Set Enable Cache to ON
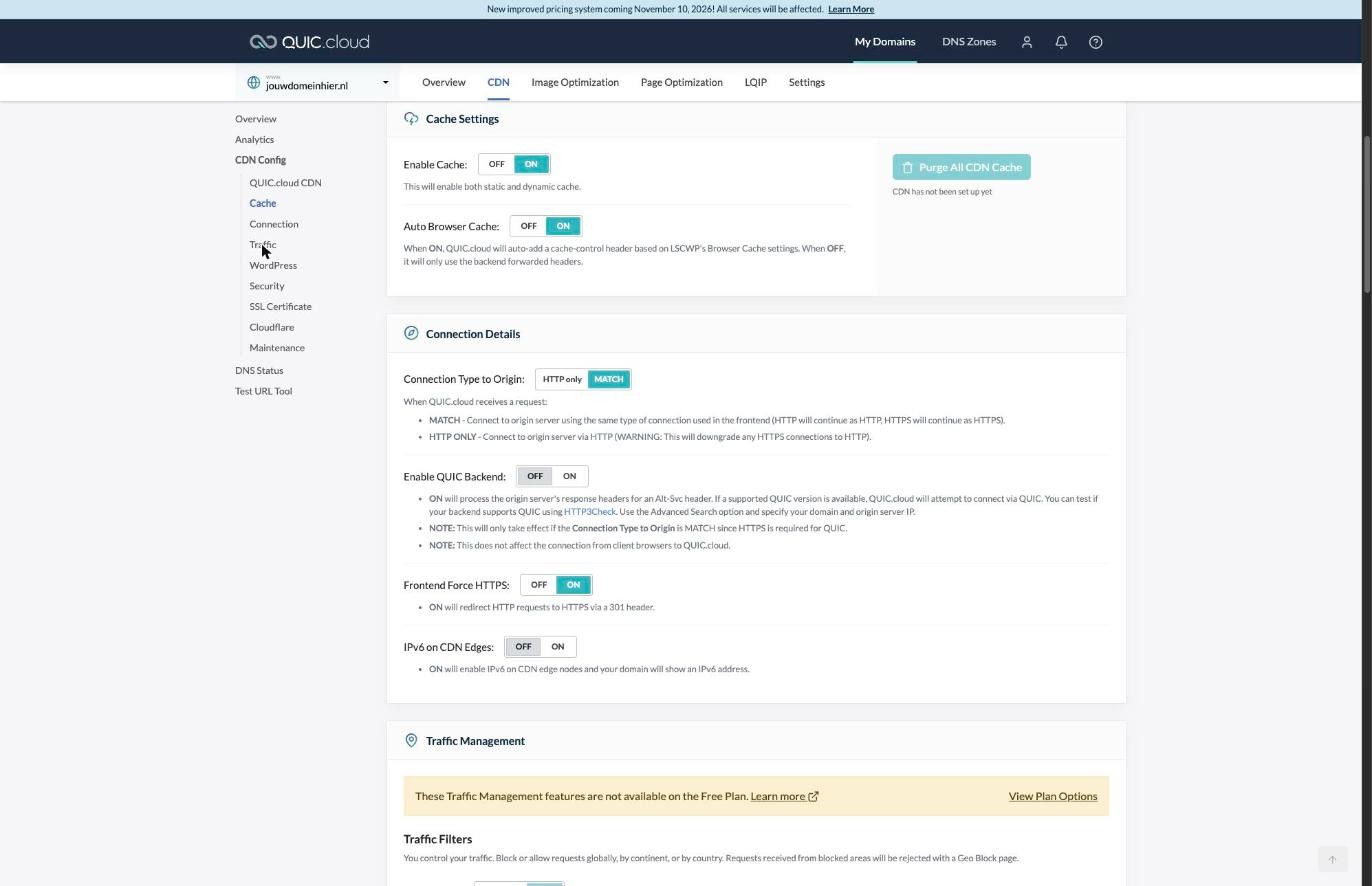 (x=531, y=164)
